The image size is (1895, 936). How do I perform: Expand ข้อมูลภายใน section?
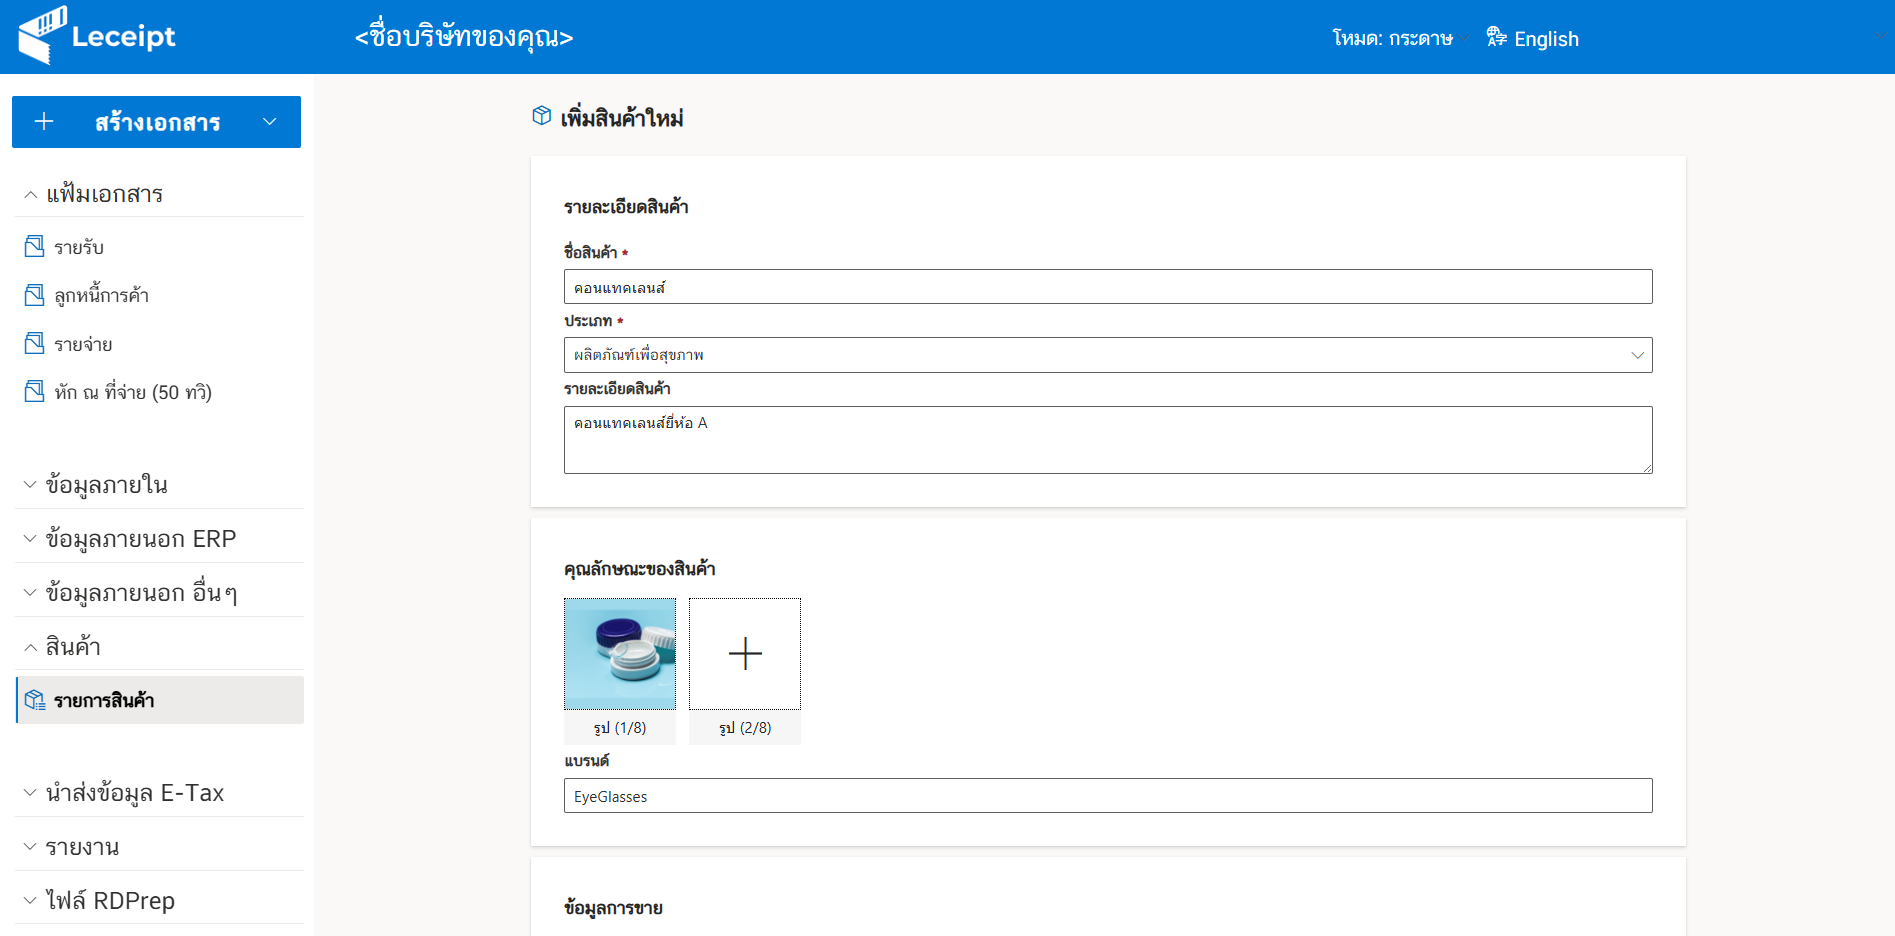[160, 485]
